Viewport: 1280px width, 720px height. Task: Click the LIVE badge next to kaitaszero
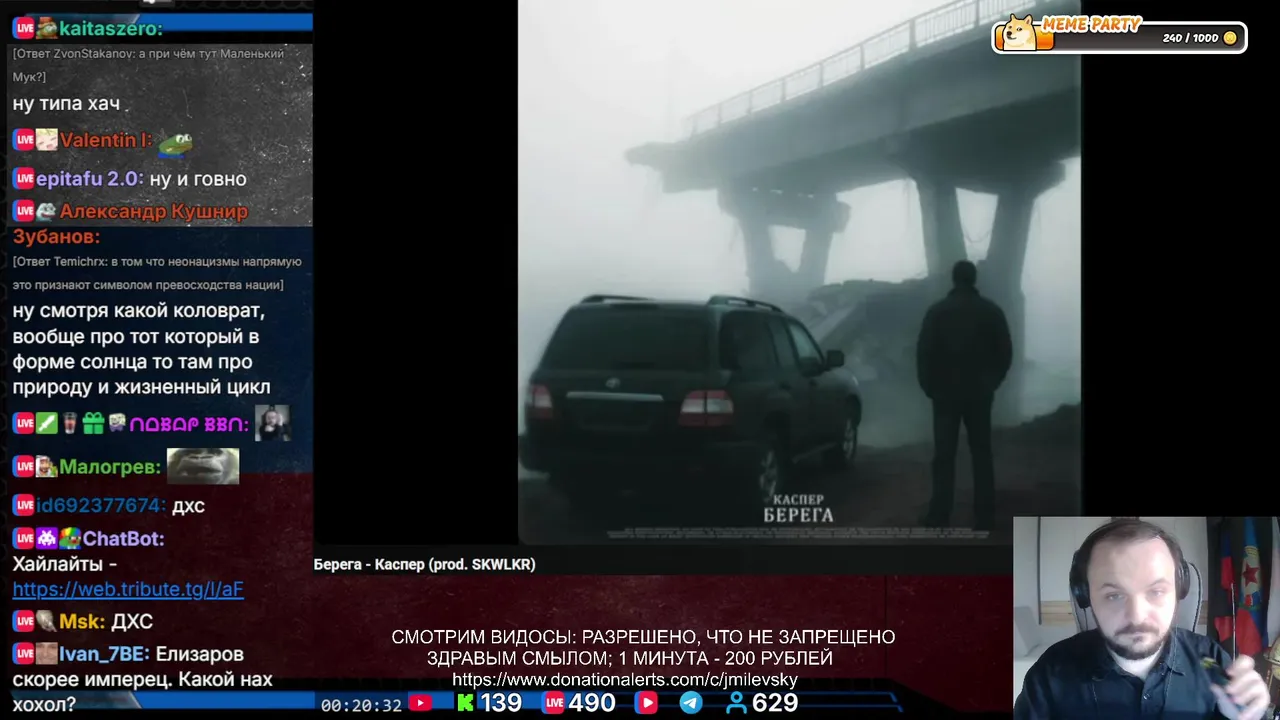[24, 28]
